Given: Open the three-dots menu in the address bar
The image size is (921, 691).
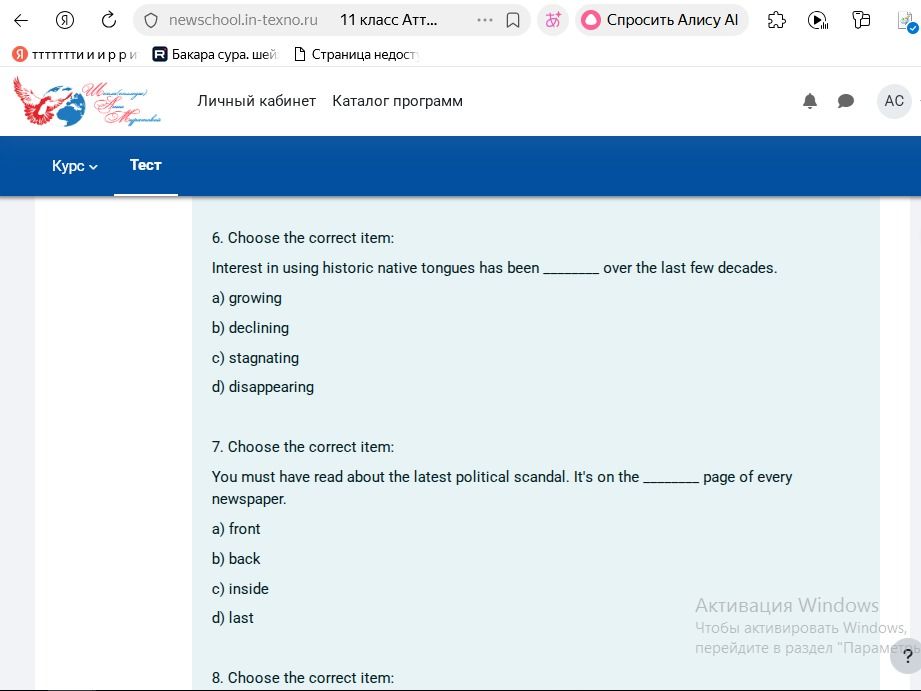Looking at the screenshot, I should pyautogui.click(x=485, y=21).
